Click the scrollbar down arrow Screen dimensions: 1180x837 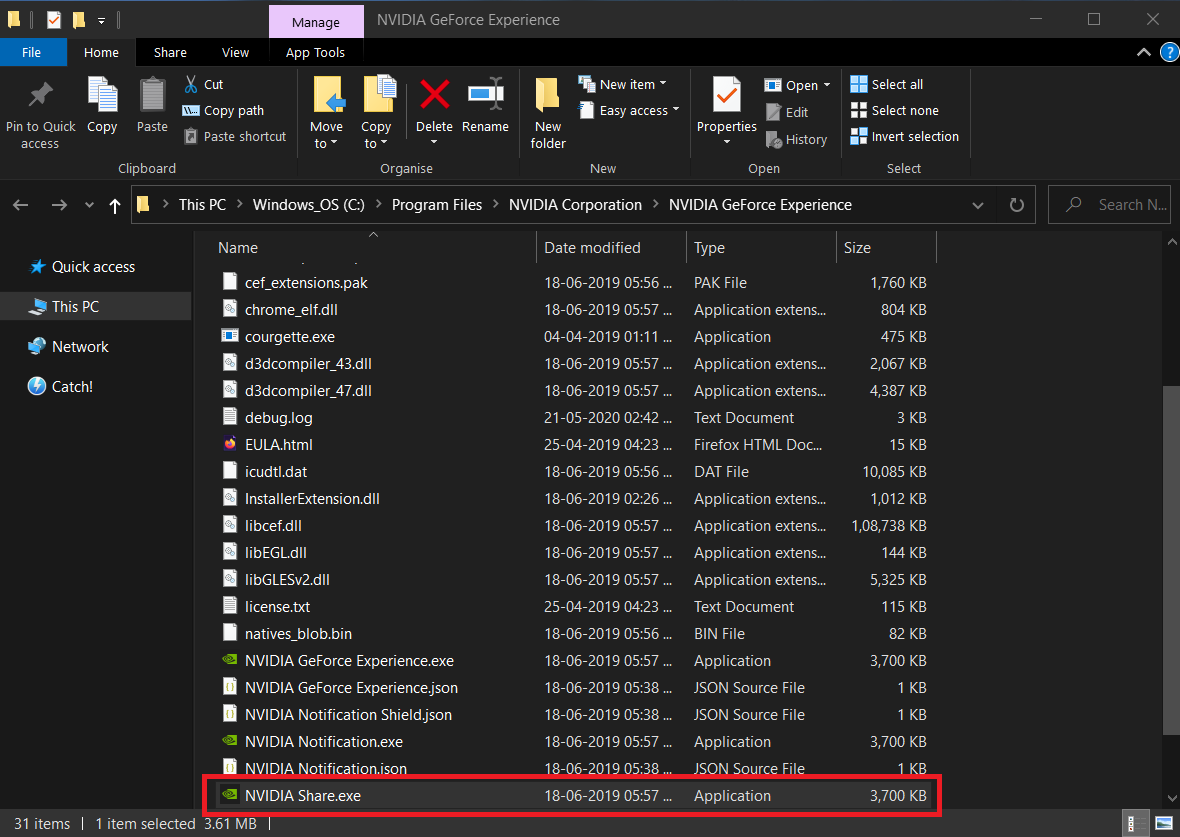[1172, 799]
